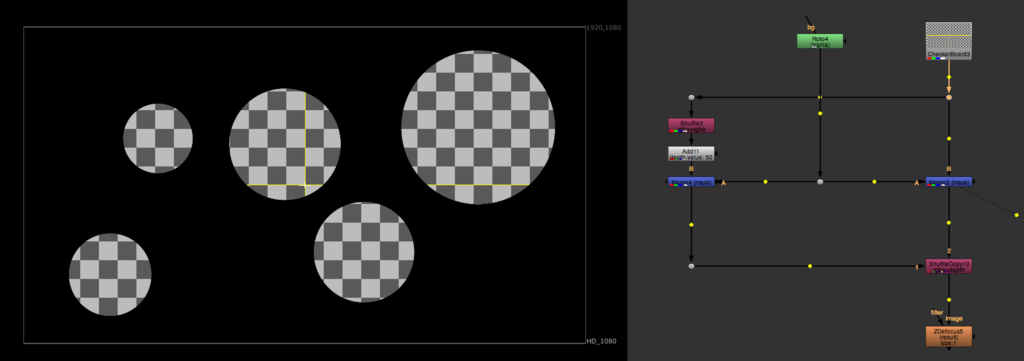Click the HD_1080 format label in viewer

[602, 341]
